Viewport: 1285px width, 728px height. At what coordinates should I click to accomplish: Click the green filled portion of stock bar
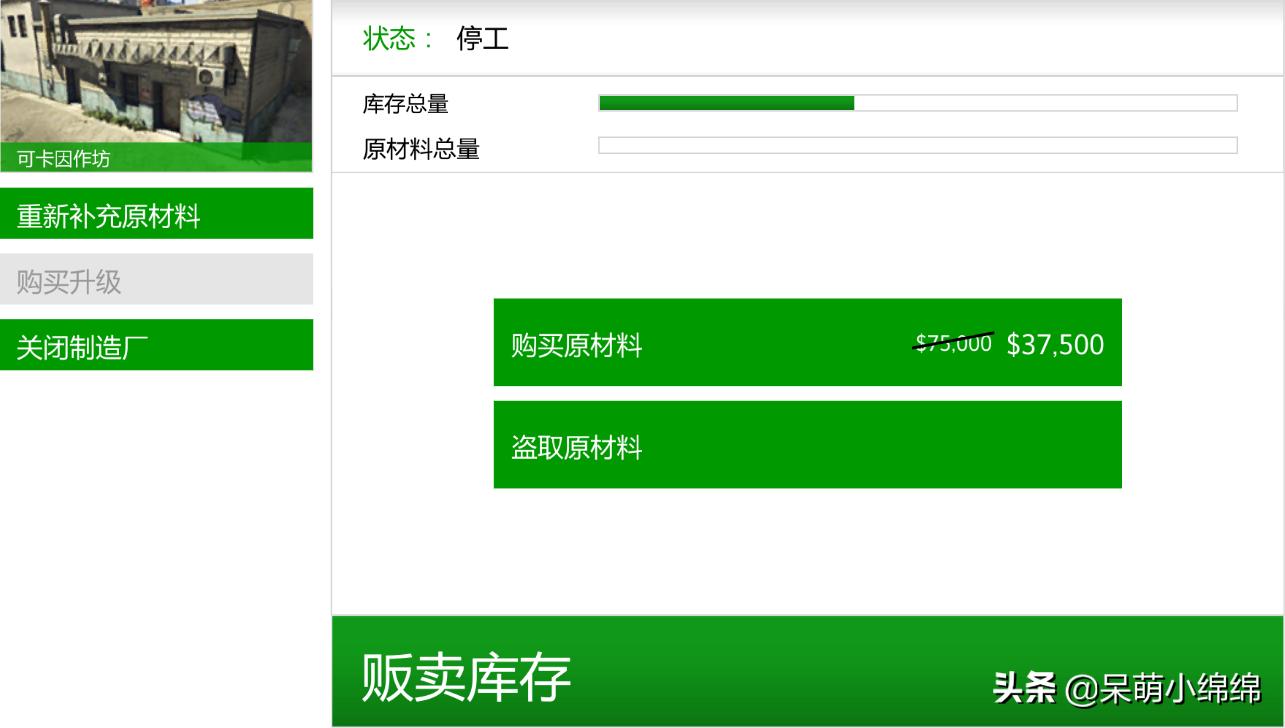[725, 102]
